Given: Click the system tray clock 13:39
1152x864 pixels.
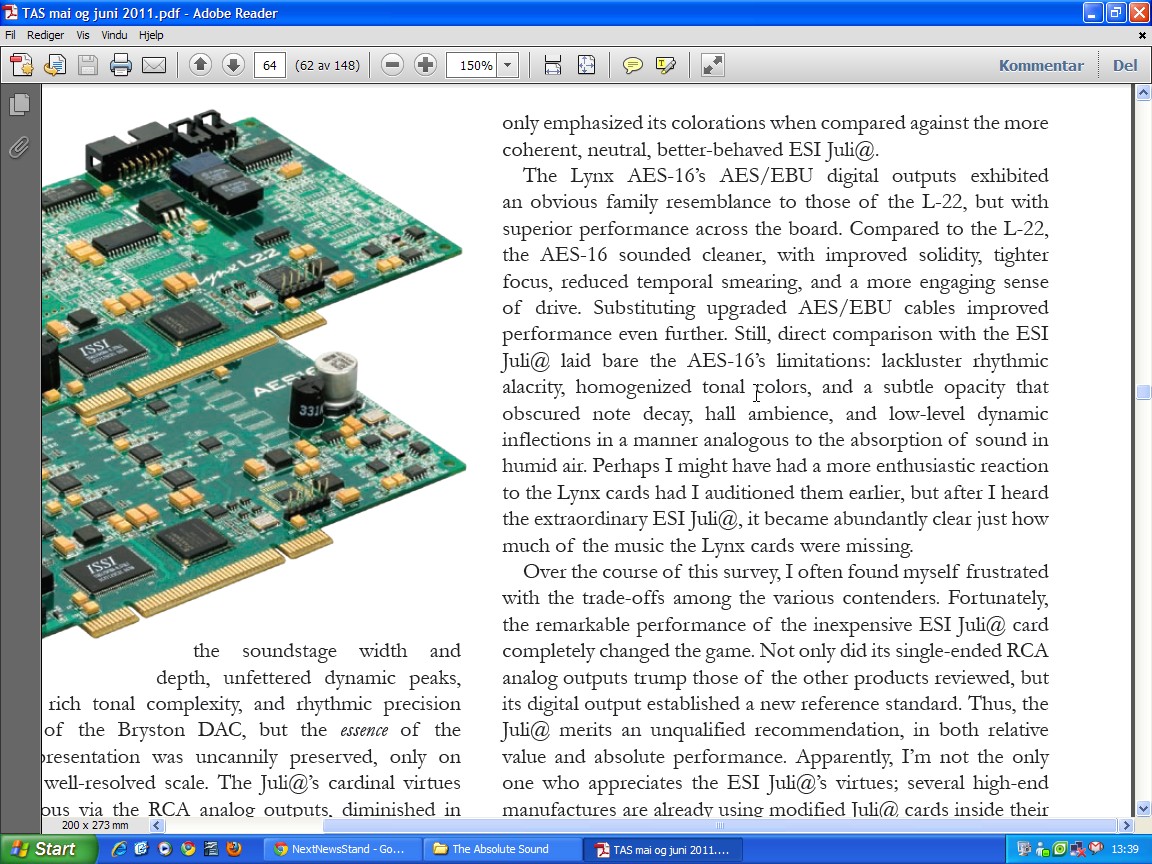Looking at the screenshot, I should [x=1126, y=849].
